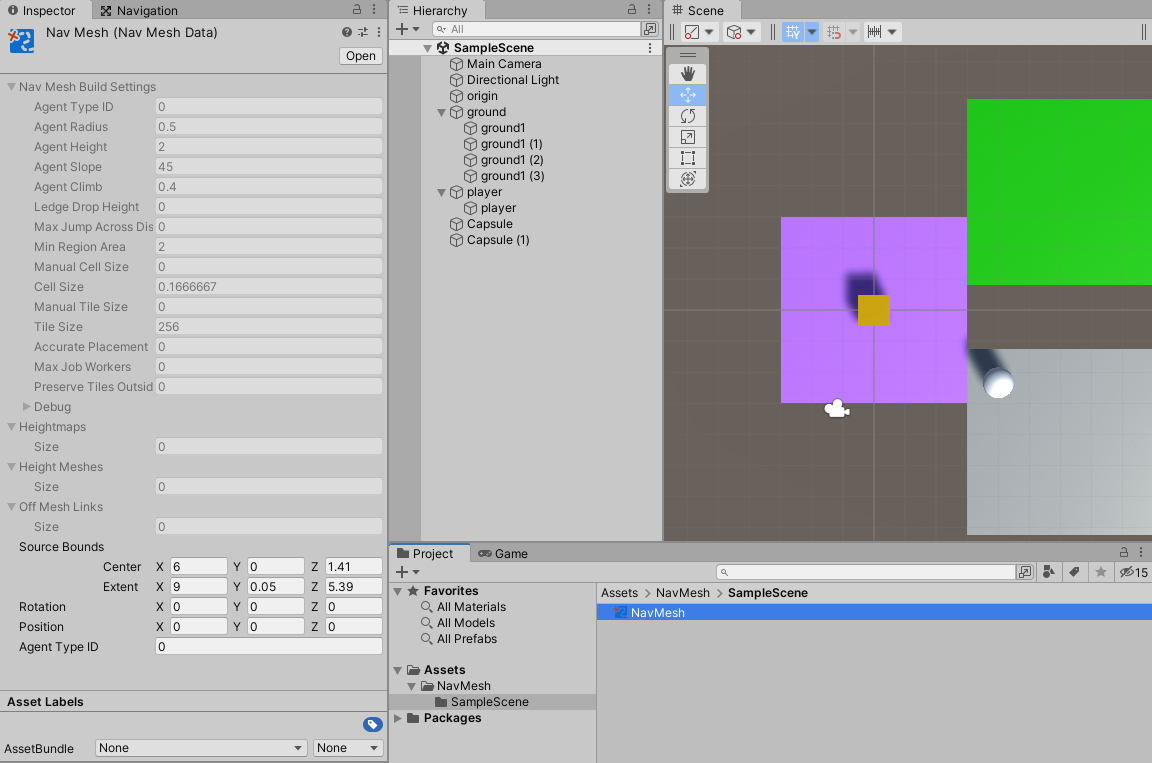Select the Move tool
This screenshot has width=1152, height=763.
pos(688,95)
